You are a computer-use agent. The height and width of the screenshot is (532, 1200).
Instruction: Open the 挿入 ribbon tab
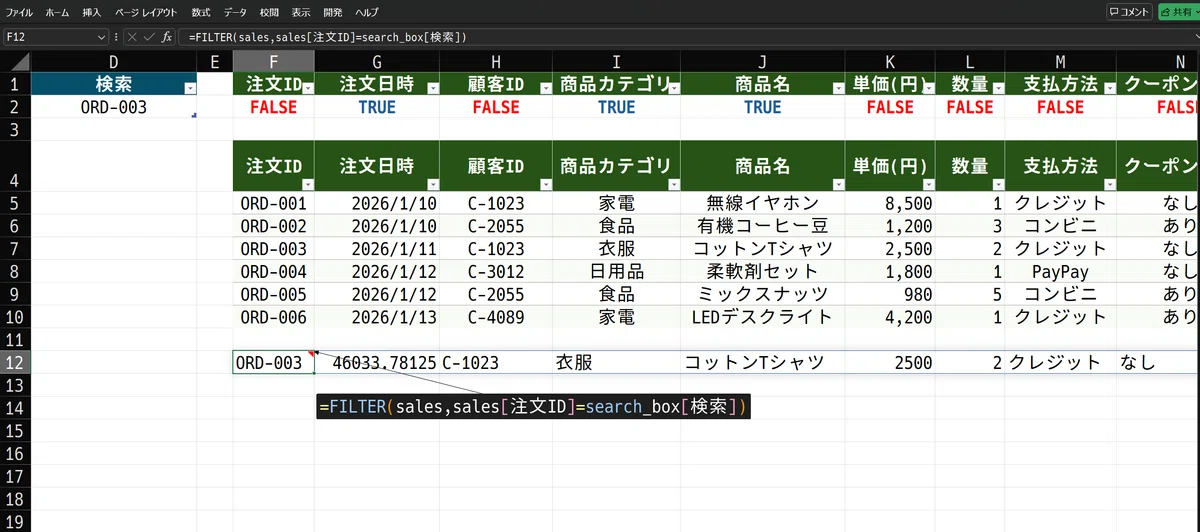coord(92,12)
